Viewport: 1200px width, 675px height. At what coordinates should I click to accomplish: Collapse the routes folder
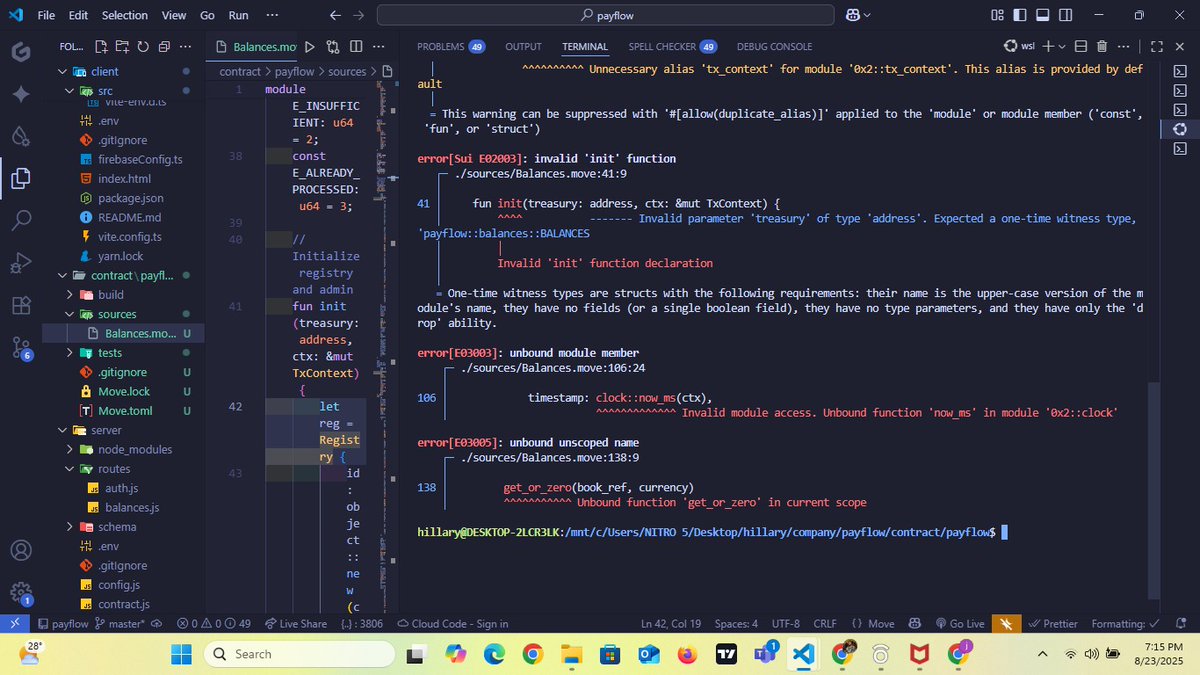pyautogui.click(x=70, y=469)
